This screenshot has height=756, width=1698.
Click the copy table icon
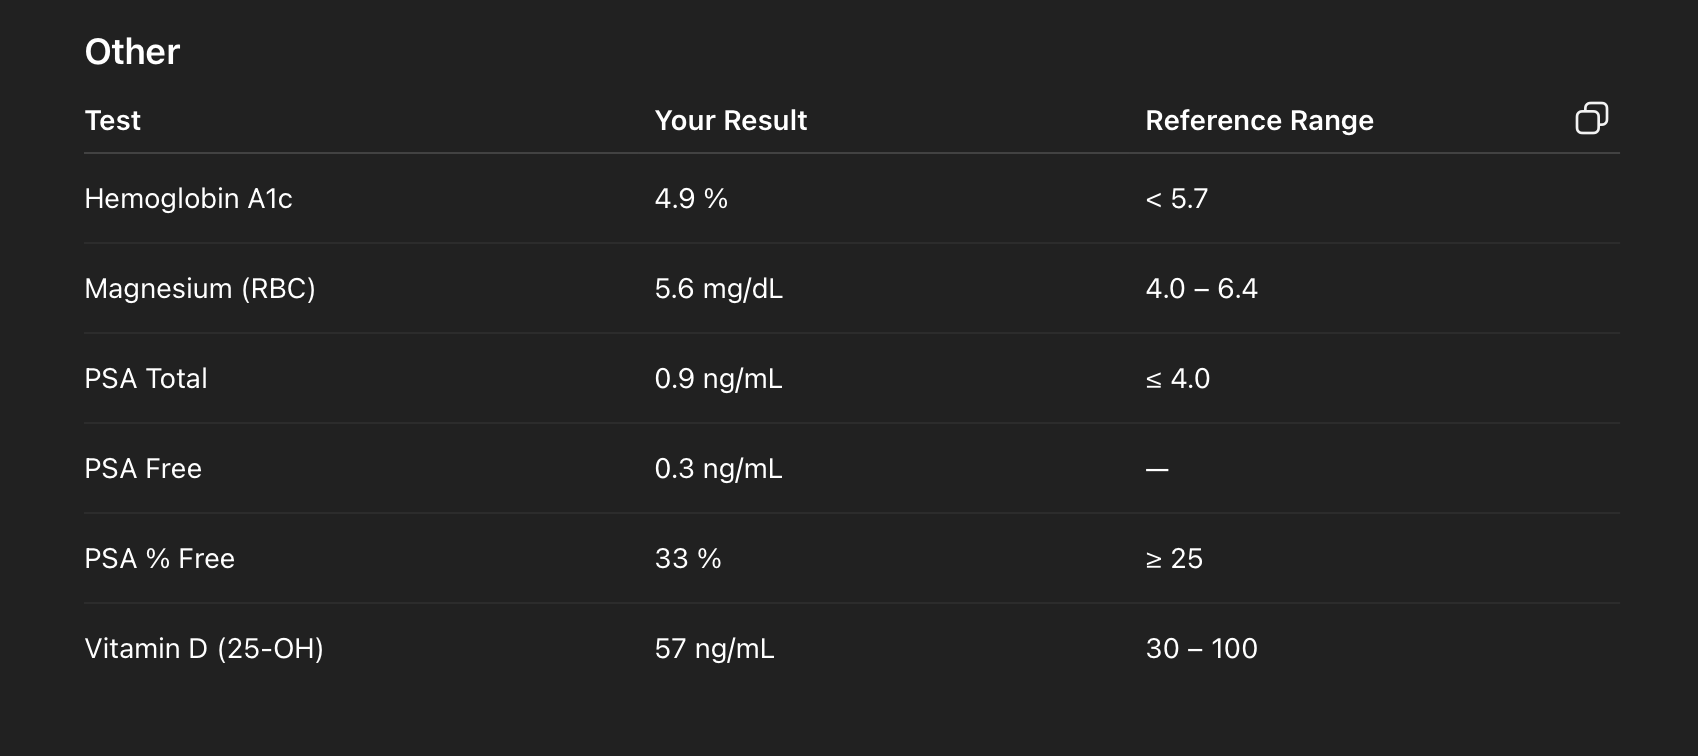pyautogui.click(x=1591, y=119)
